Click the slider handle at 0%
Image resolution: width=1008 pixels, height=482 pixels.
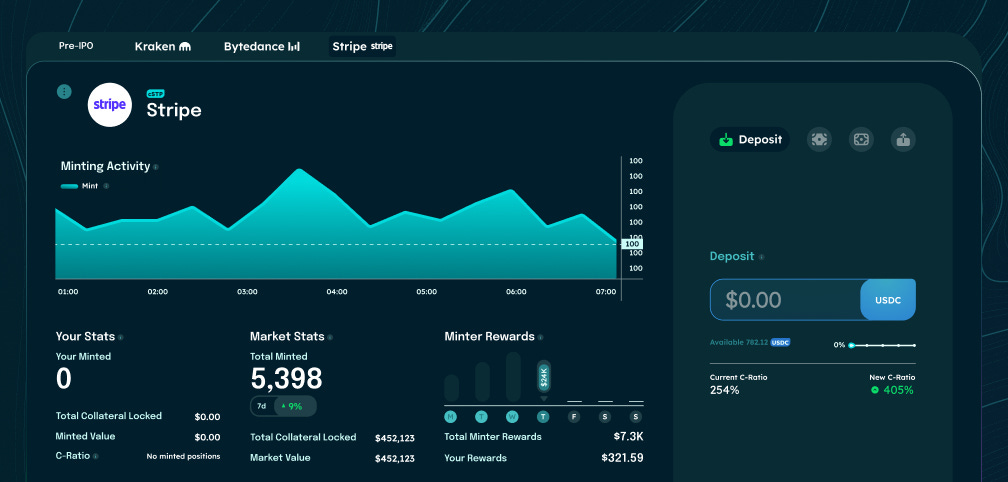pos(851,345)
